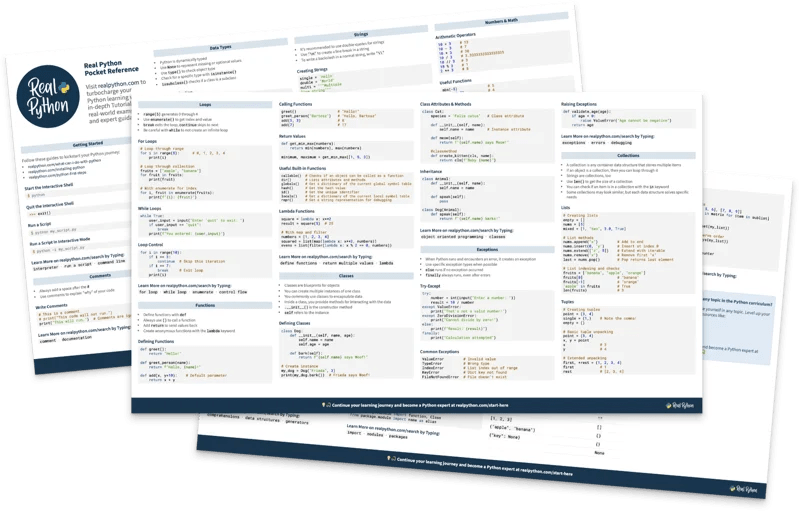Click the 'Defining Classes' subheading
The height and width of the screenshot is (511, 800).
(295, 323)
